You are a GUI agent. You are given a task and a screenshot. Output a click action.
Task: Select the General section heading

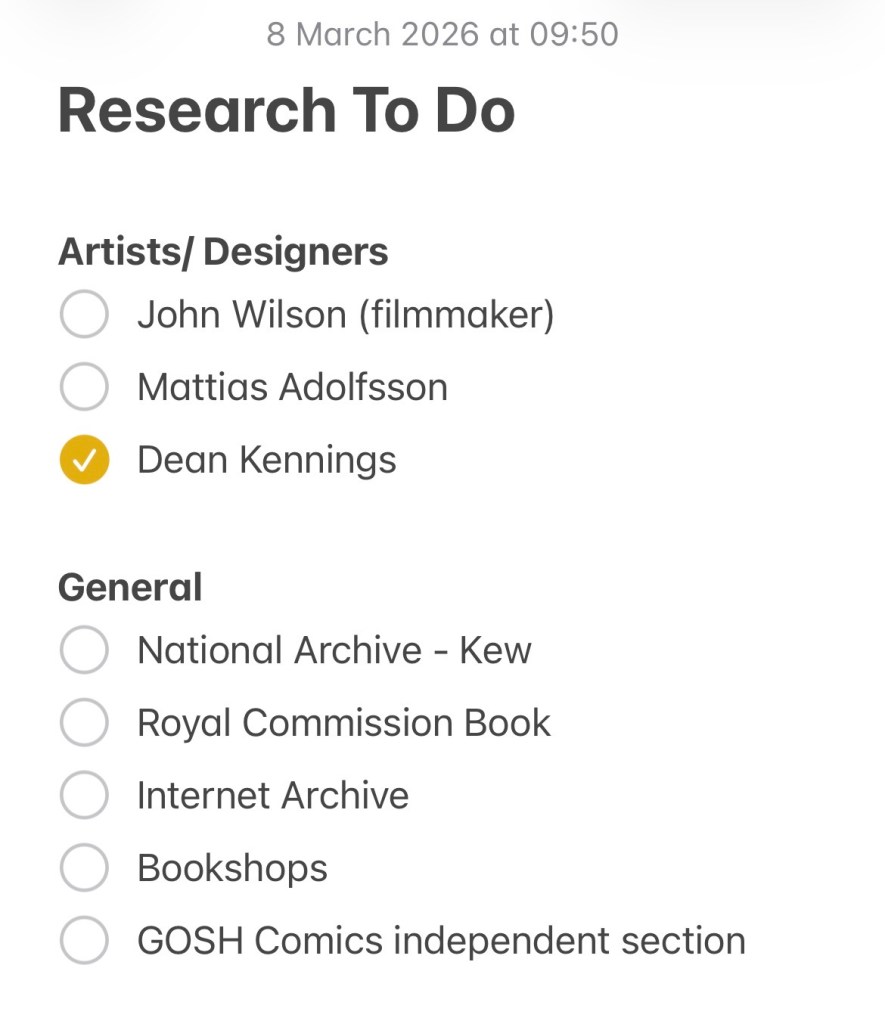pyautogui.click(x=130, y=587)
